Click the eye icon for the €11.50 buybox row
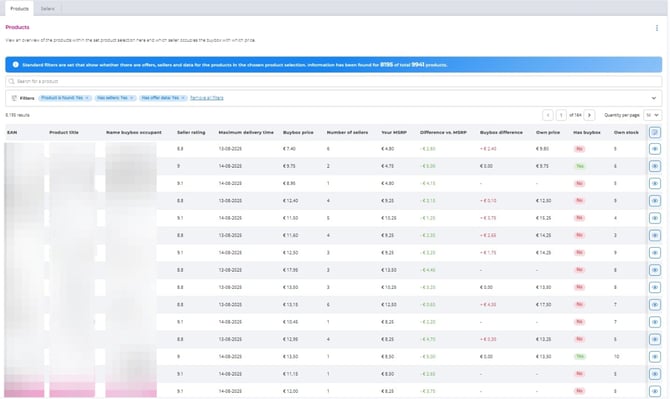Viewport: 670px width, 399px height. pyautogui.click(x=654, y=218)
